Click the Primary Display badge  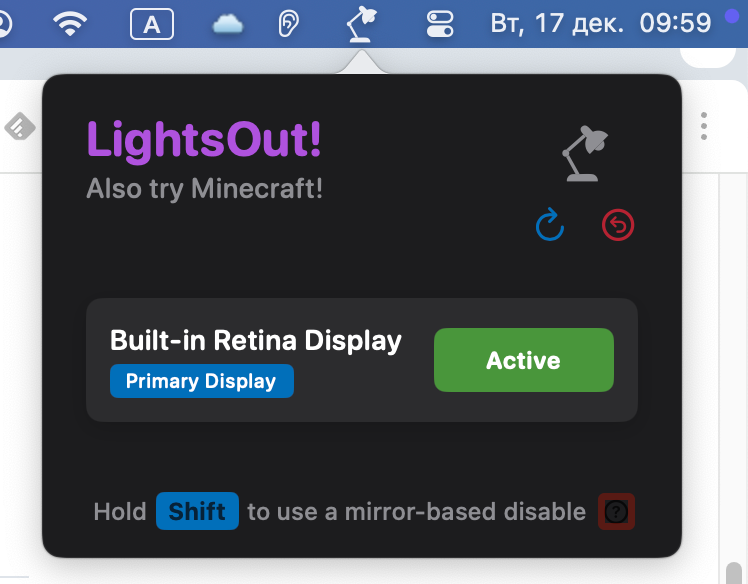pyautogui.click(x=202, y=381)
